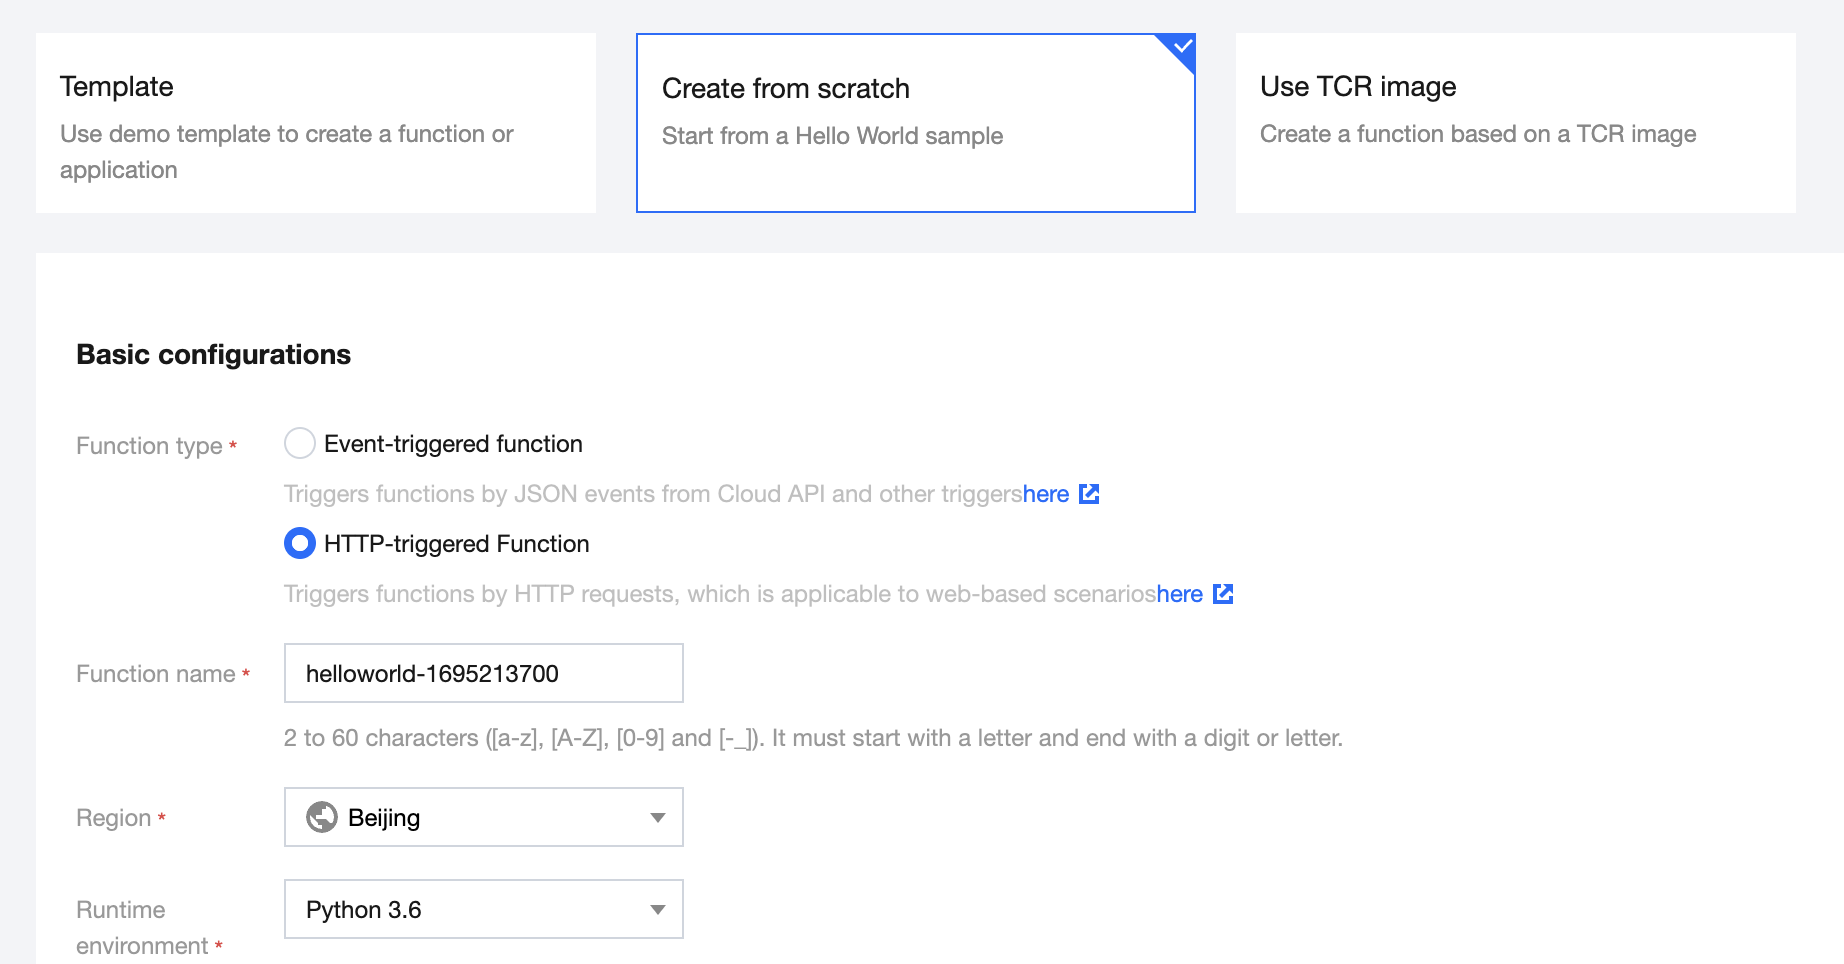The image size is (1844, 964).
Task: Choose the Use TCR image card
Action: point(1516,123)
